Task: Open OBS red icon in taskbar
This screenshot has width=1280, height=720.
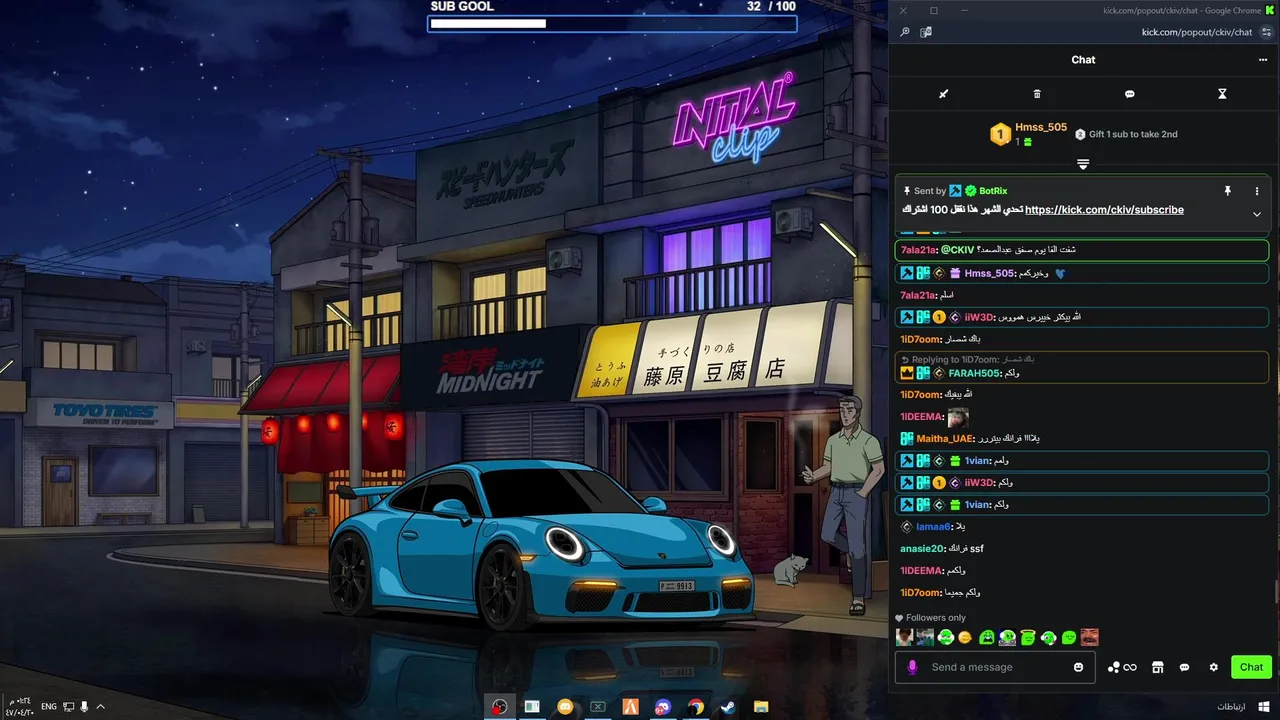Action: point(499,707)
